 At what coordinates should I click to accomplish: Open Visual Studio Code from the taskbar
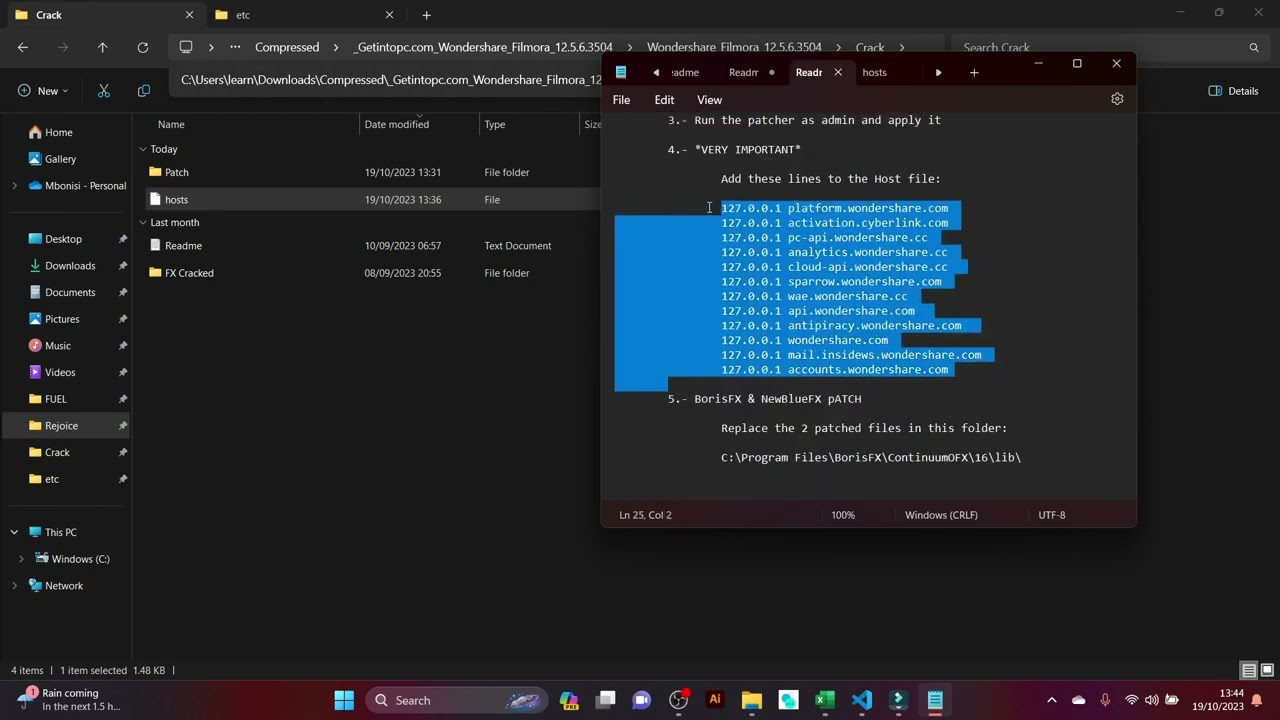[x=861, y=700]
